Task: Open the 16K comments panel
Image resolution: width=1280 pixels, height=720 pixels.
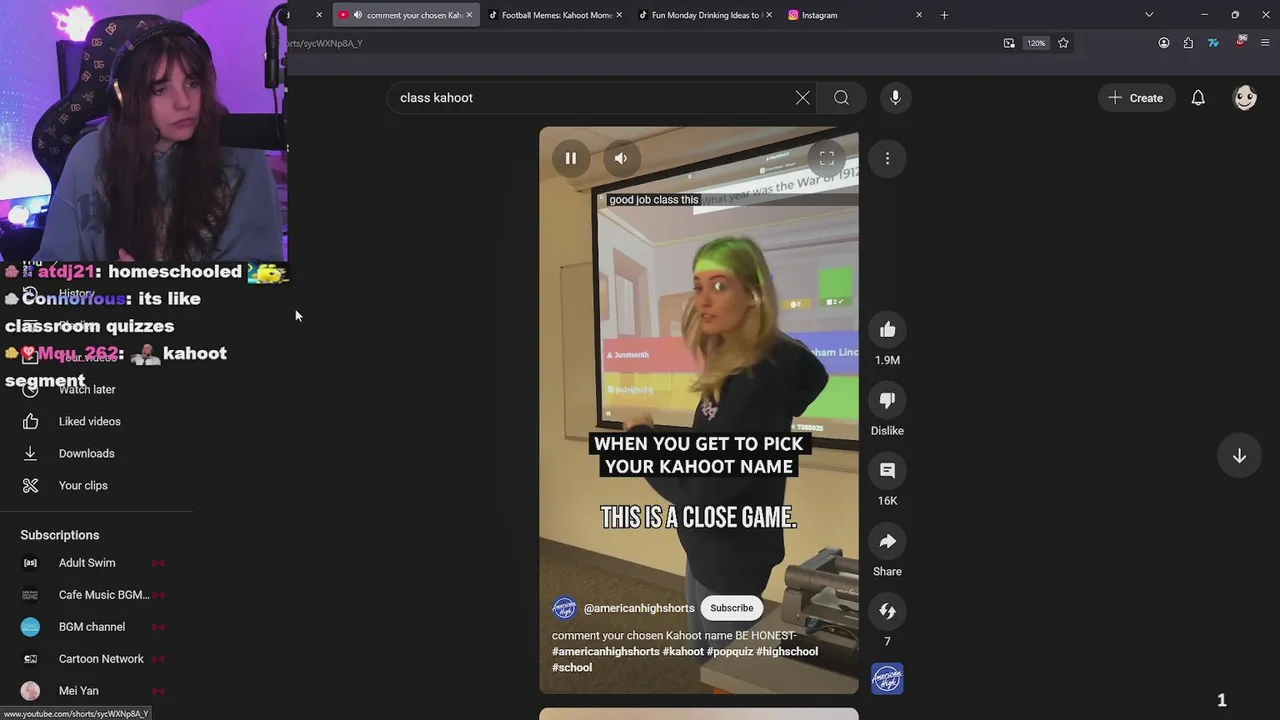Action: point(887,470)
